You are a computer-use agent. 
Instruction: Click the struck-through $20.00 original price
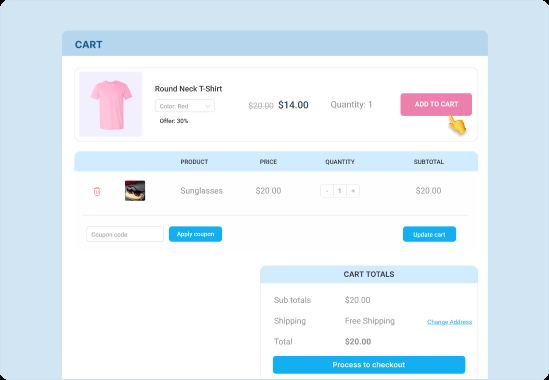click(x=261, y=105)
